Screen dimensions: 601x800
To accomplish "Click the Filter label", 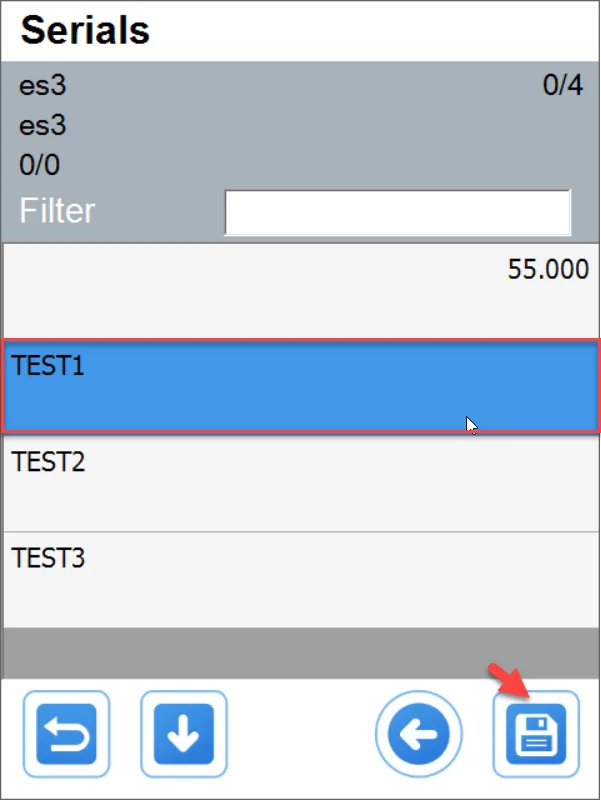I will (x=58, y=211).
